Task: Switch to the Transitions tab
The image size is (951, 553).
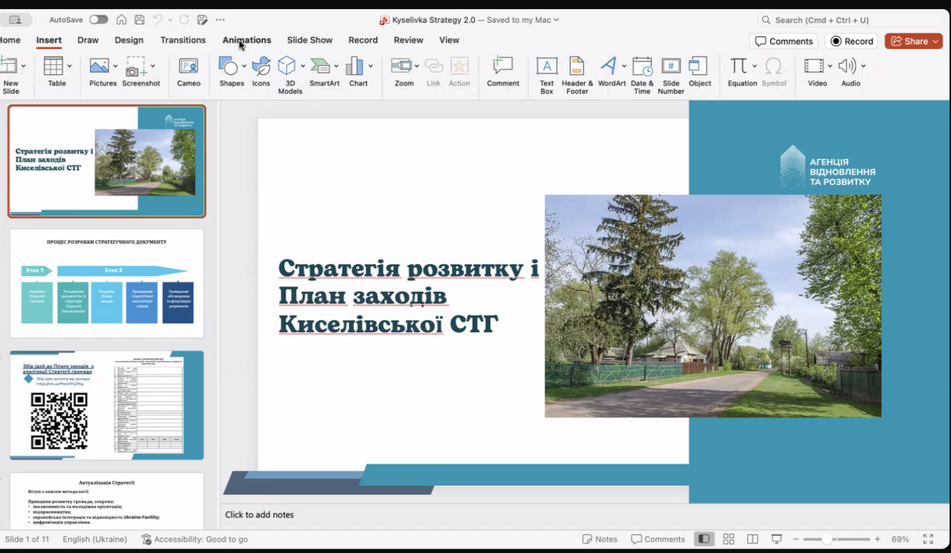Action: (183, 40)
